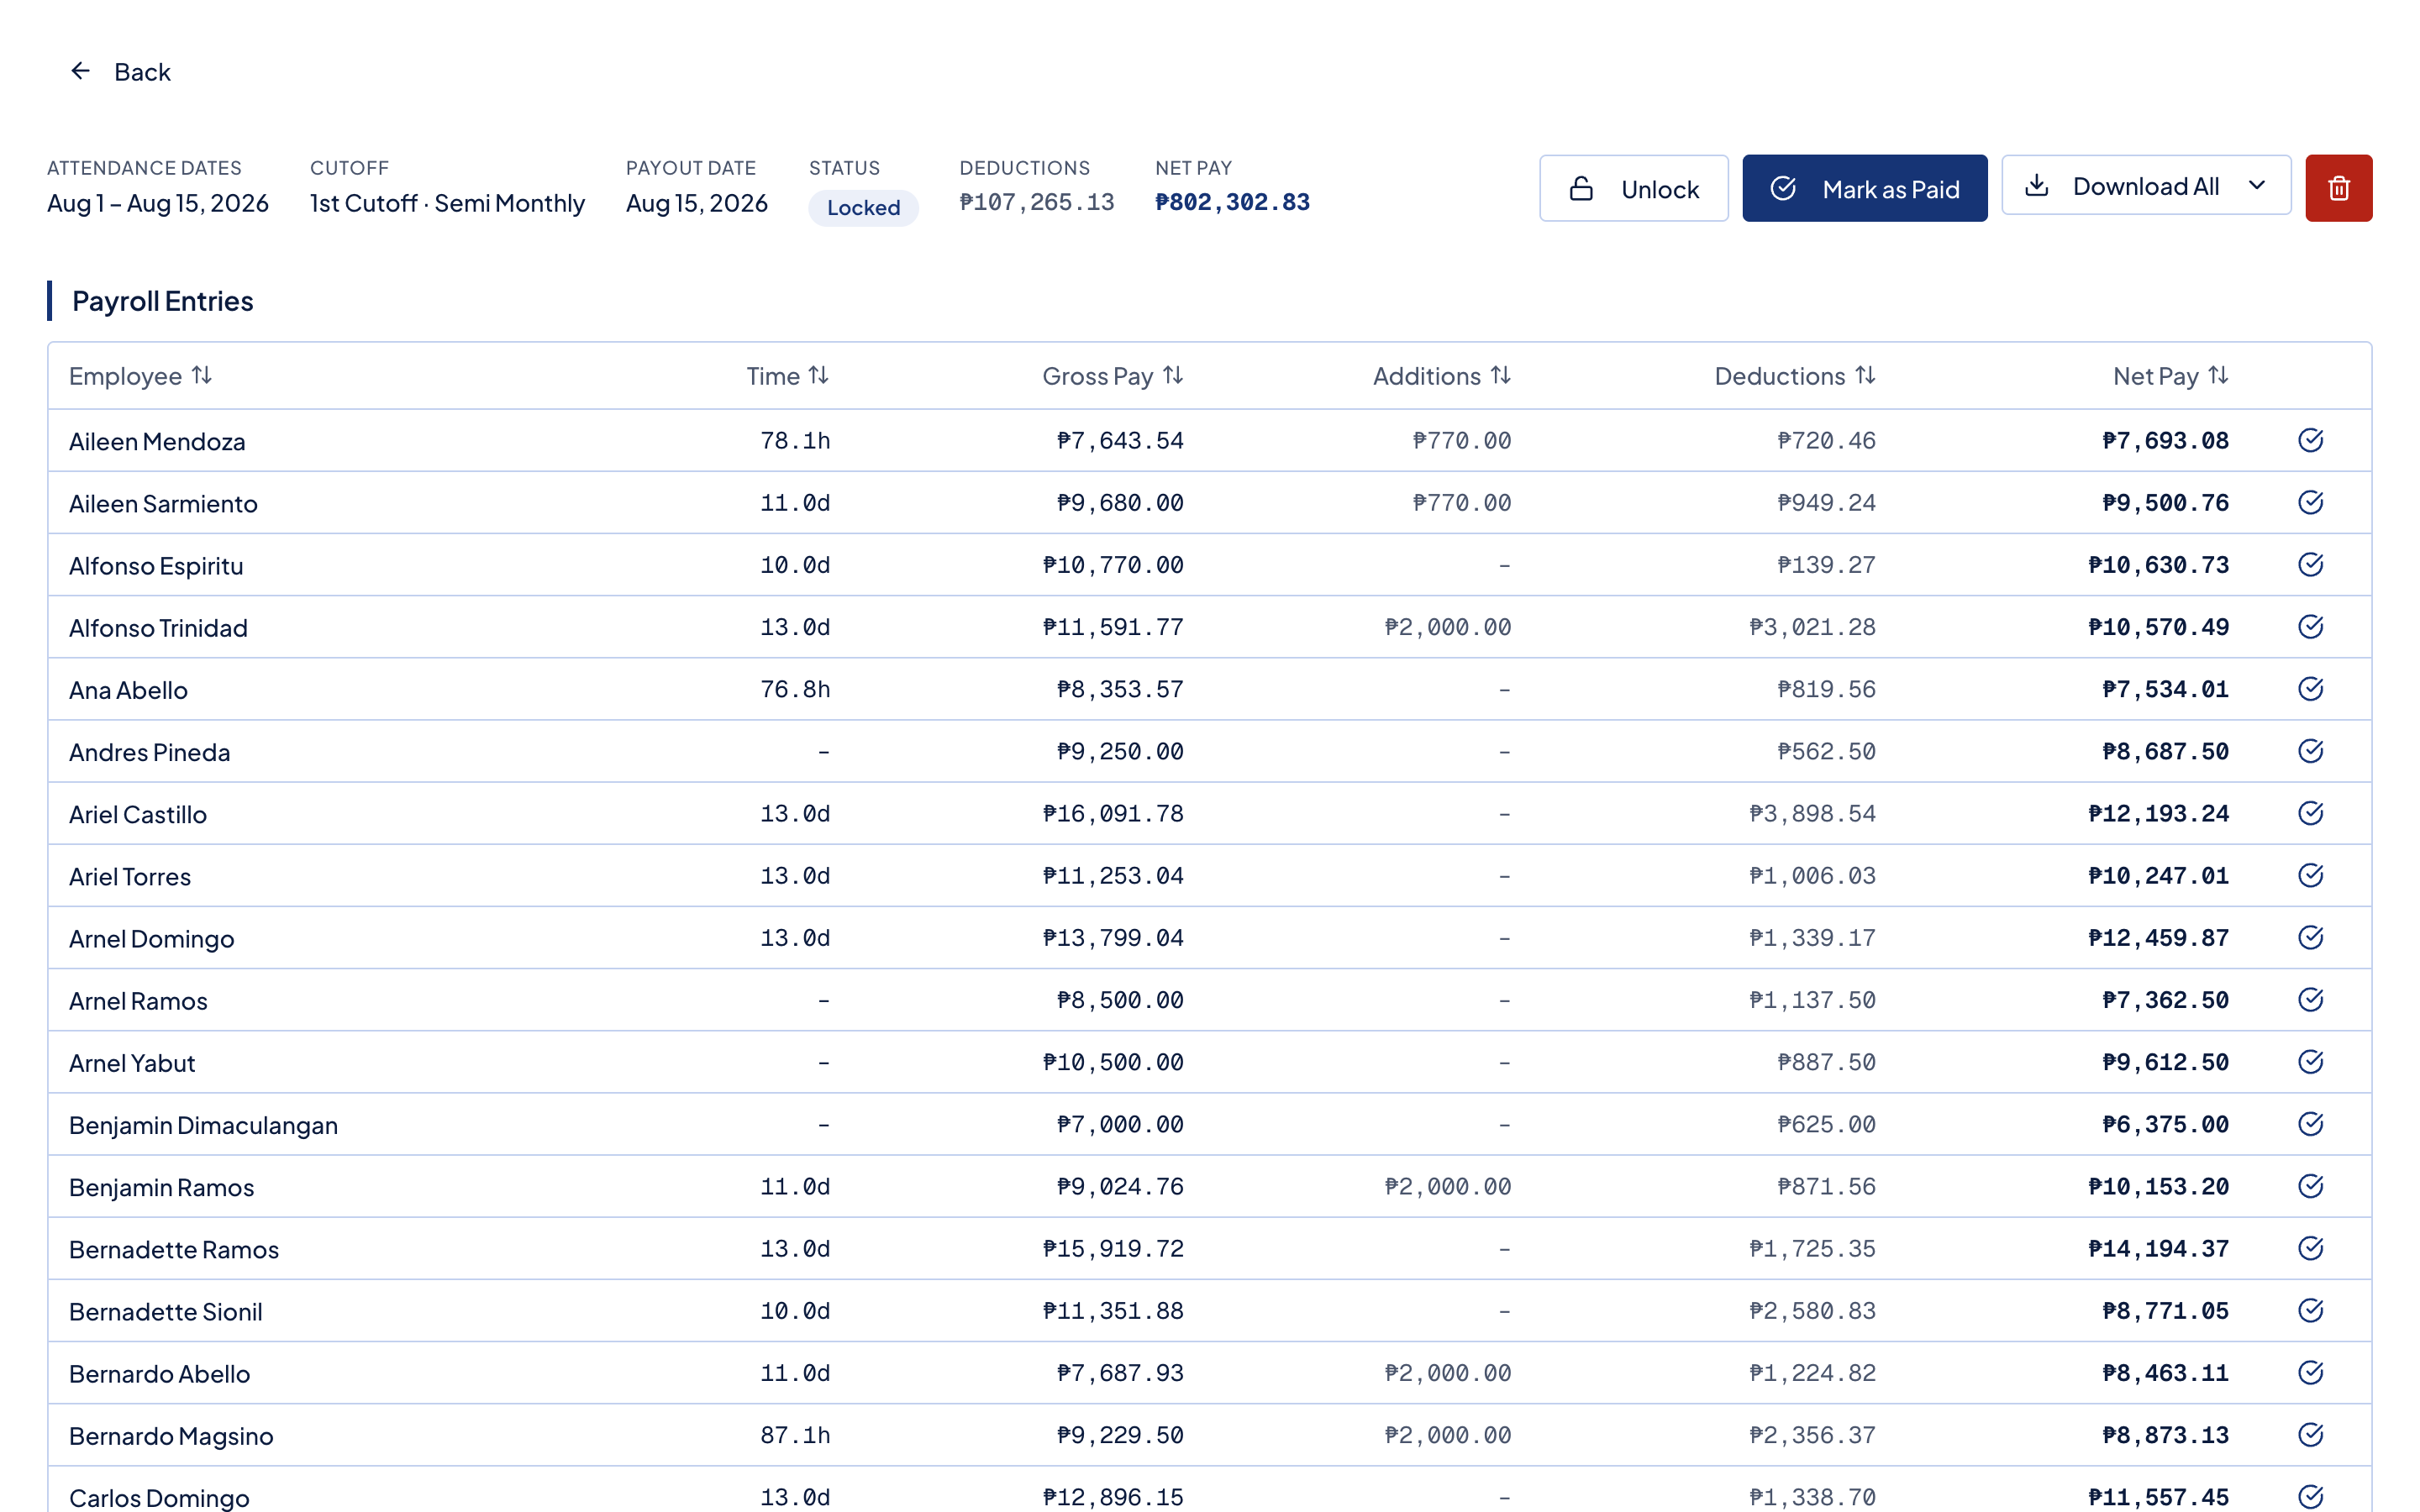Click check-circle icon for Aileen Sarmiento
The image size is (2420, 1512).
click(2310, 502)
